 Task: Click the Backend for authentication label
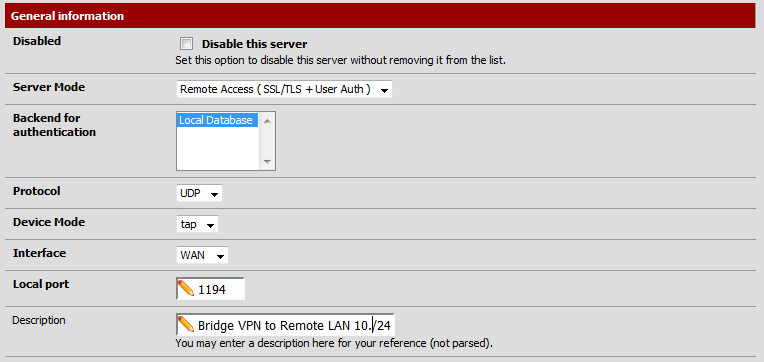pyautogui.click(x=54, y=125)
